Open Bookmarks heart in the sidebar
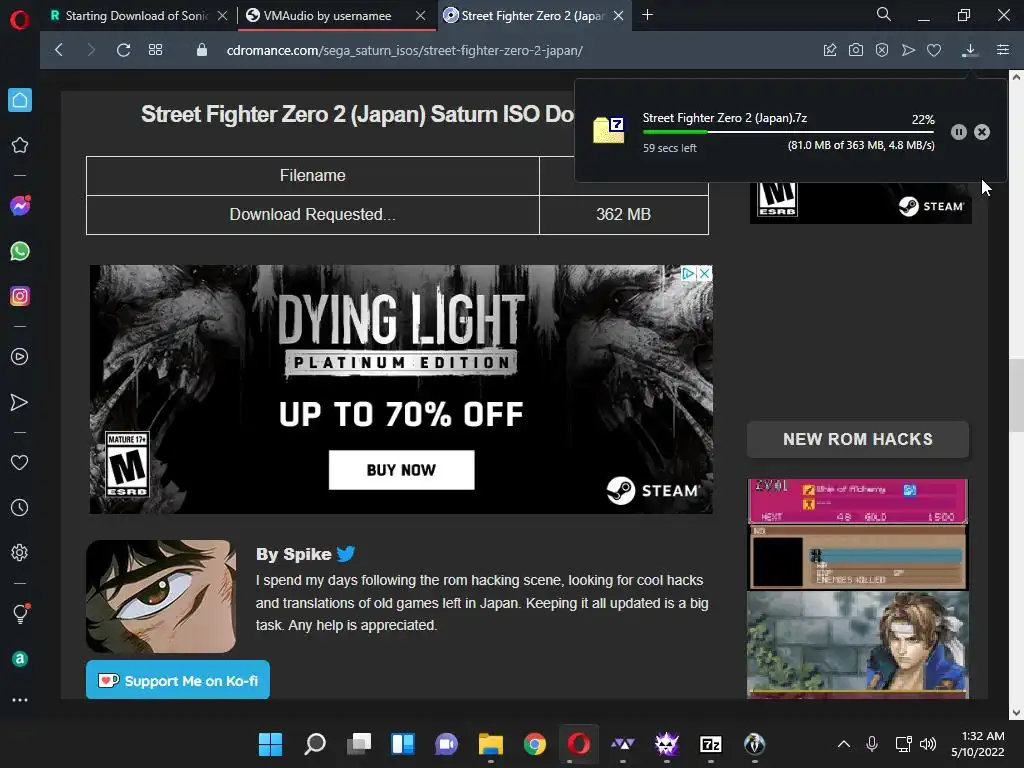1024x768 pixels. [x=20, y=462]
